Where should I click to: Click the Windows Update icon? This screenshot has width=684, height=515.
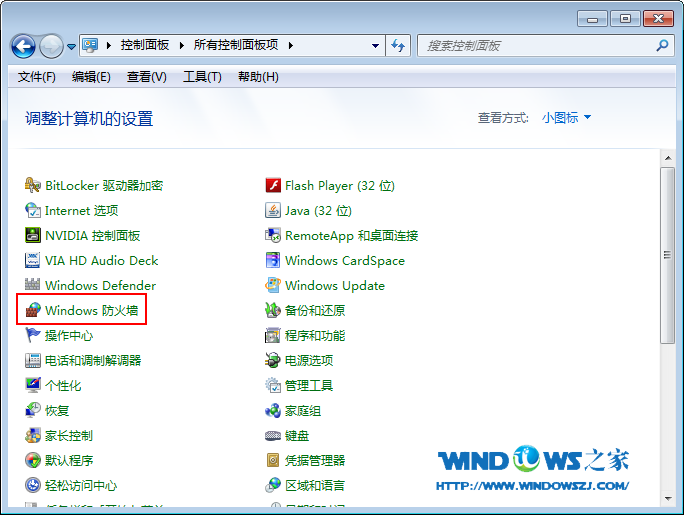pos(273,285)
